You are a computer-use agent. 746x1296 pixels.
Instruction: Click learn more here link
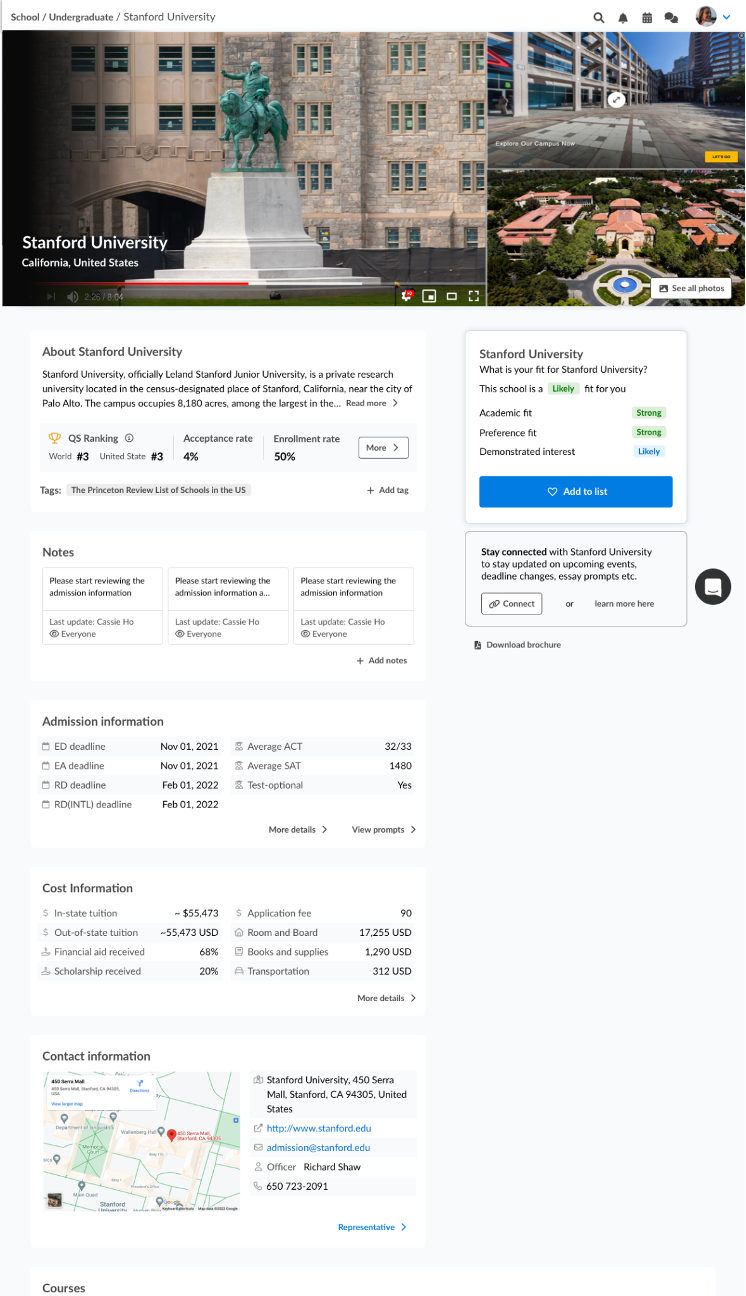pos(624,604)
